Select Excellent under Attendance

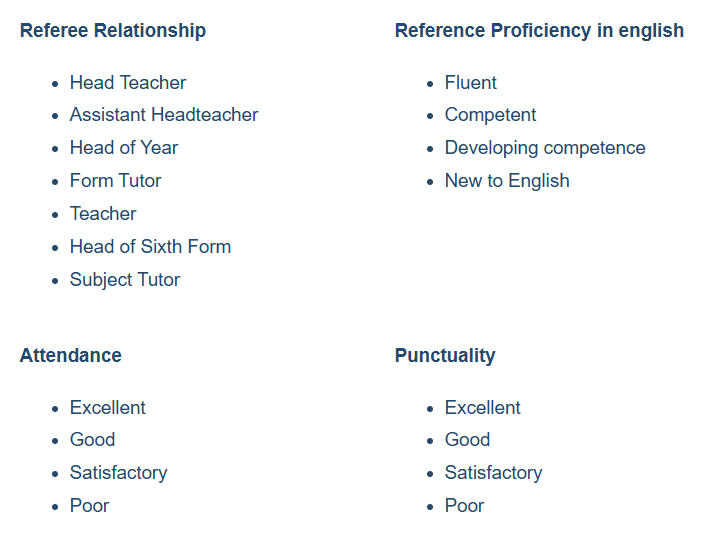(108, 407)
